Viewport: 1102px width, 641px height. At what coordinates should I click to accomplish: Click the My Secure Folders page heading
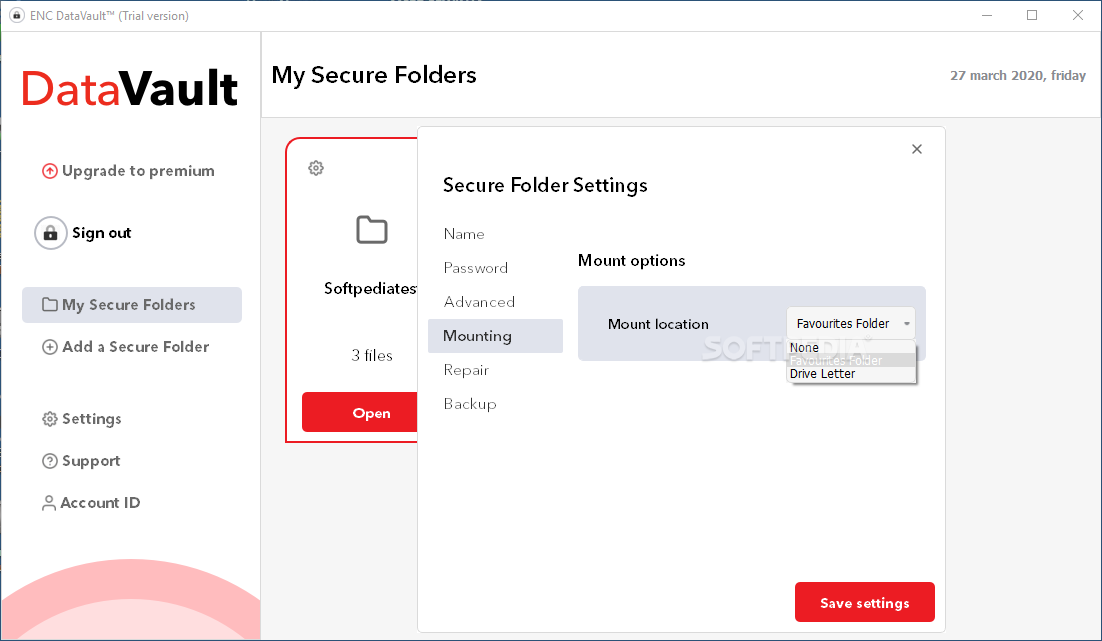point(374,75)
